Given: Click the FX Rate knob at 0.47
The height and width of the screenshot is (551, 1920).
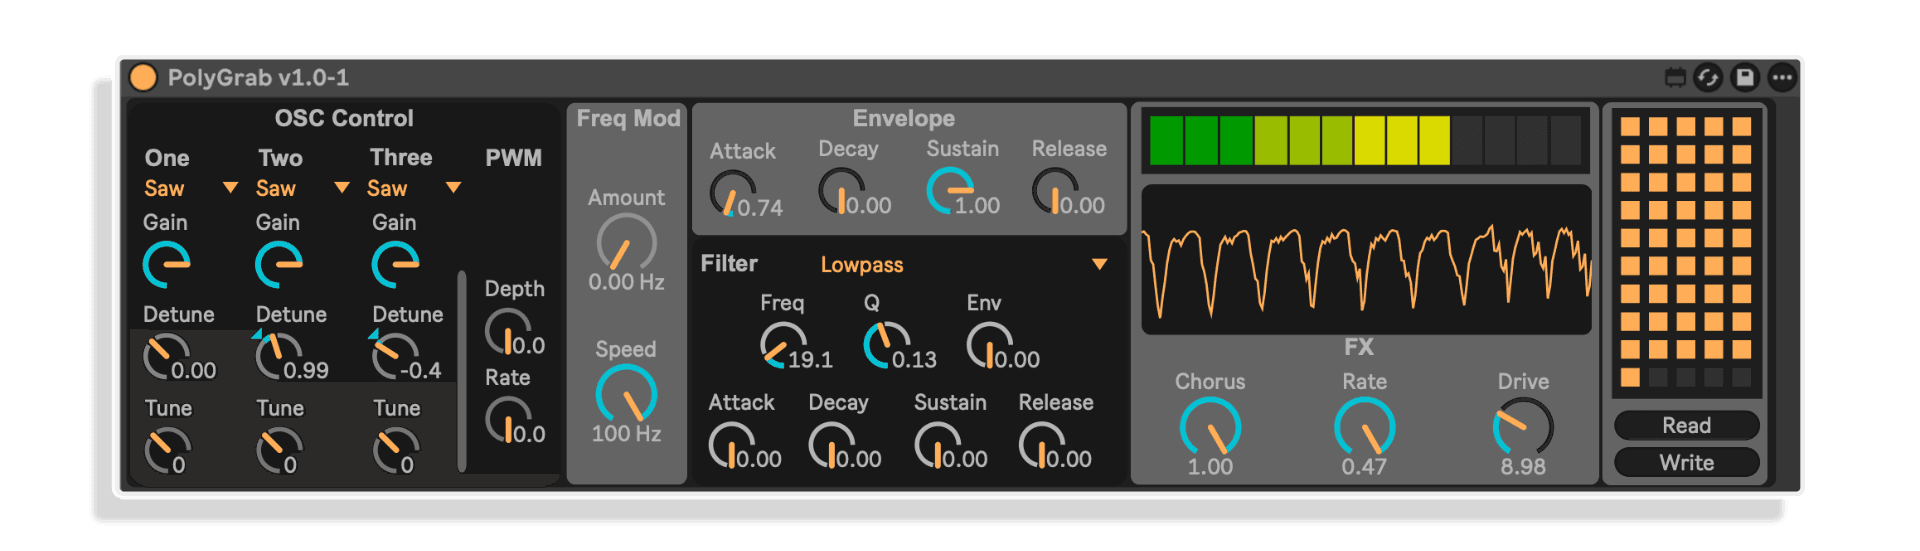Looking at the screenshot, I should tap(1364, 427).
